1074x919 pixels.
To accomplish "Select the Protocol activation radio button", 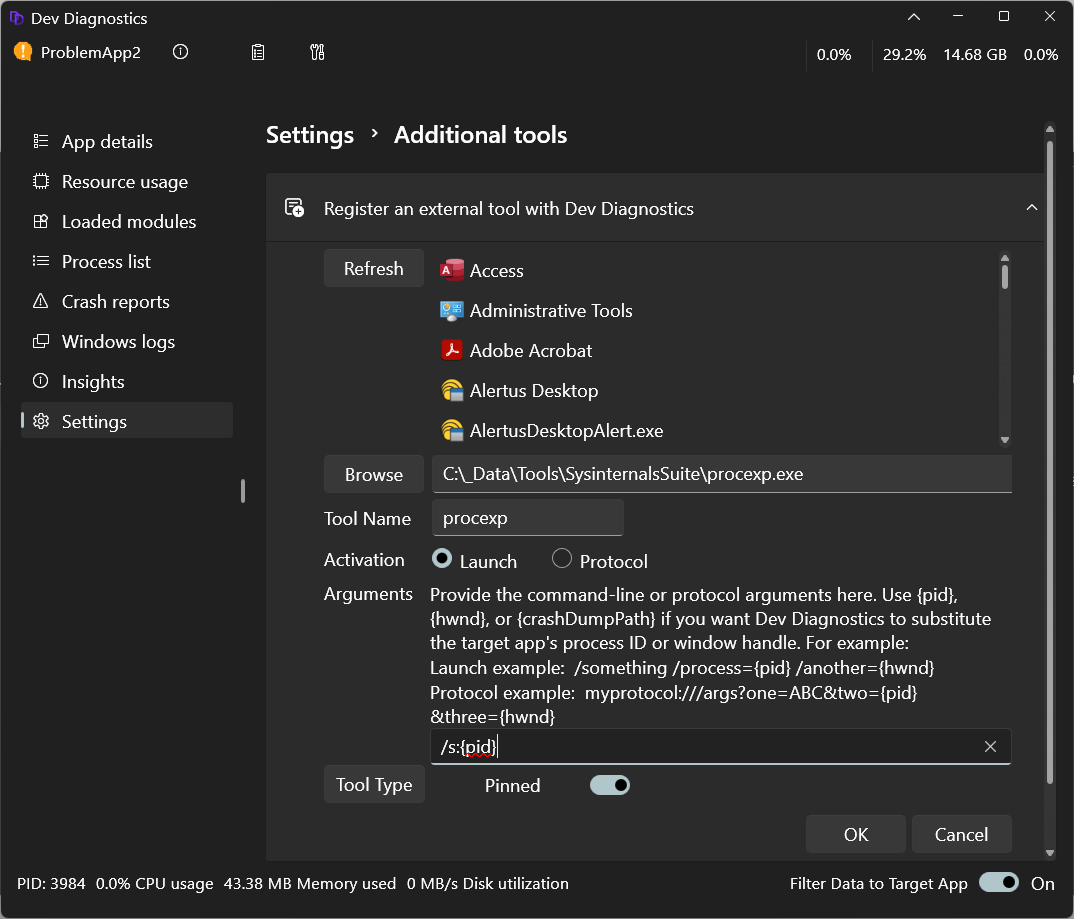I will (562, 559).
